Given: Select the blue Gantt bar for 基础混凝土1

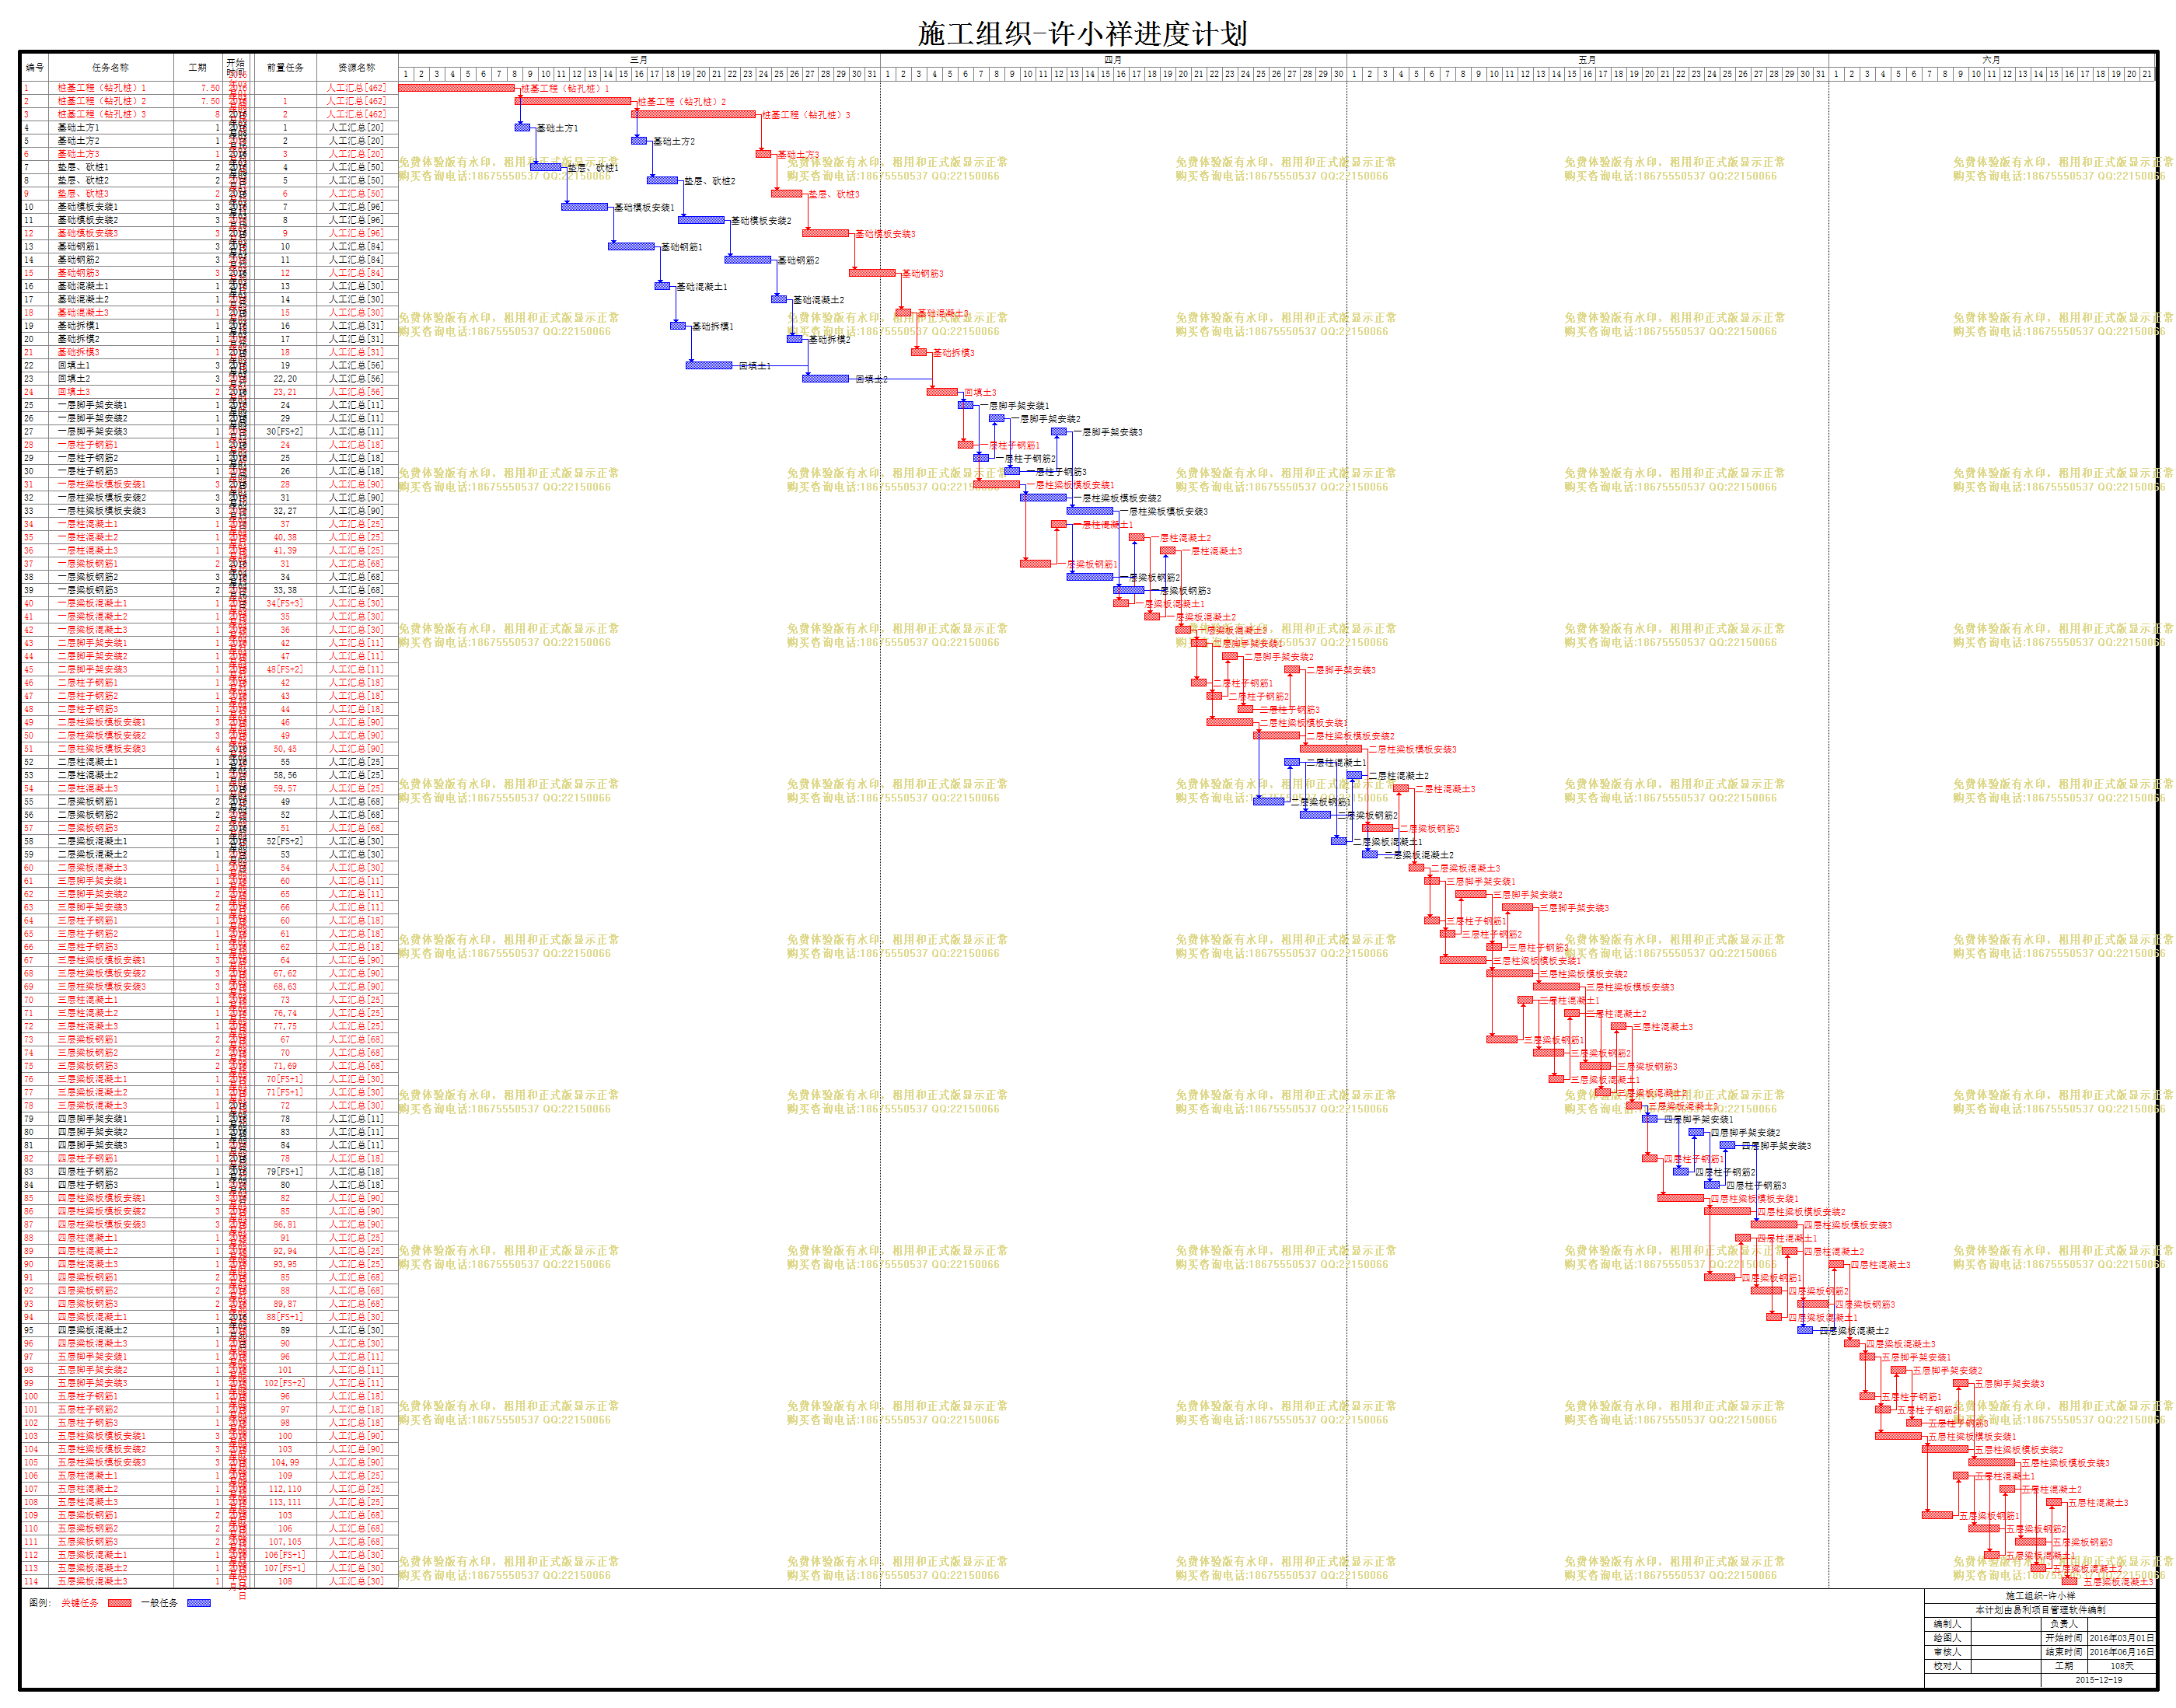Looking at the screenshot, I should (662, 286).
